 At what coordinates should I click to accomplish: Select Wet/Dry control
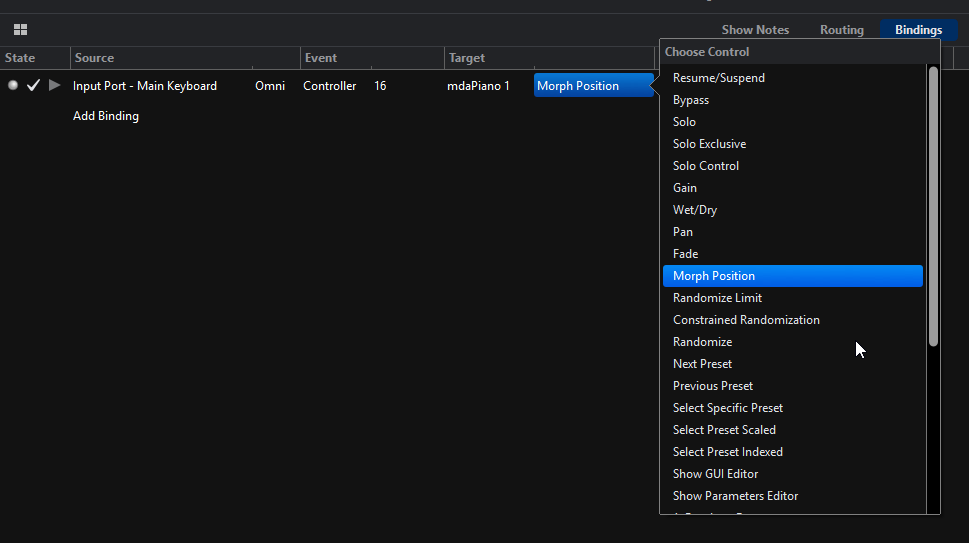pyautogui.click(x=793, y=210)
